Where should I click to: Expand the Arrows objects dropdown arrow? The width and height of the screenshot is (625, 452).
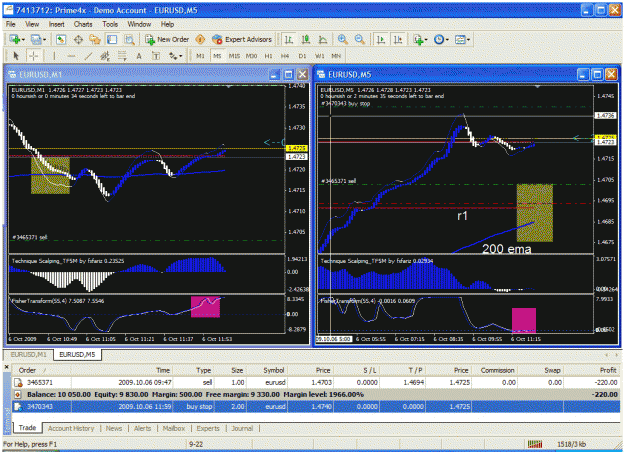coord(181,56)
